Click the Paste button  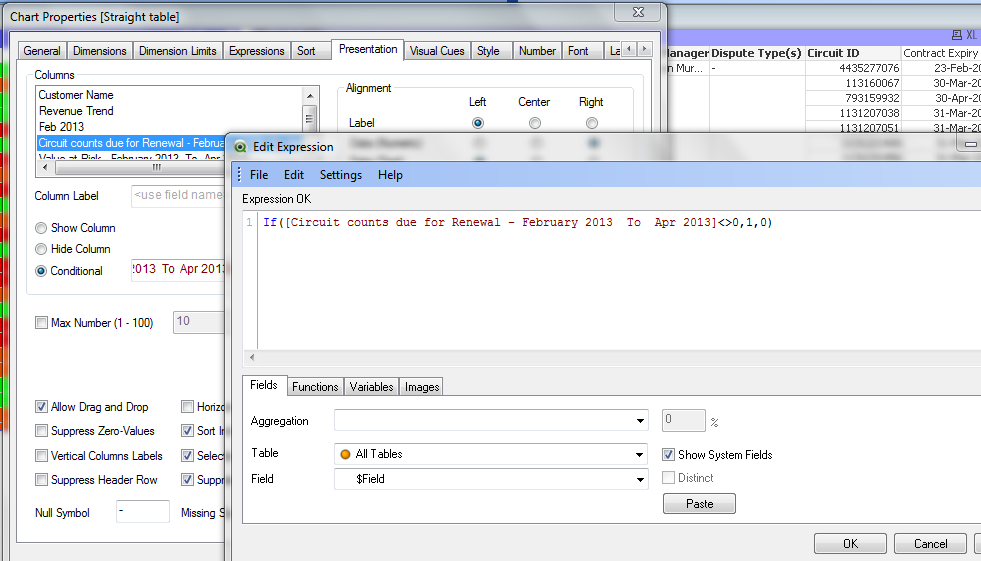[699, 503]
